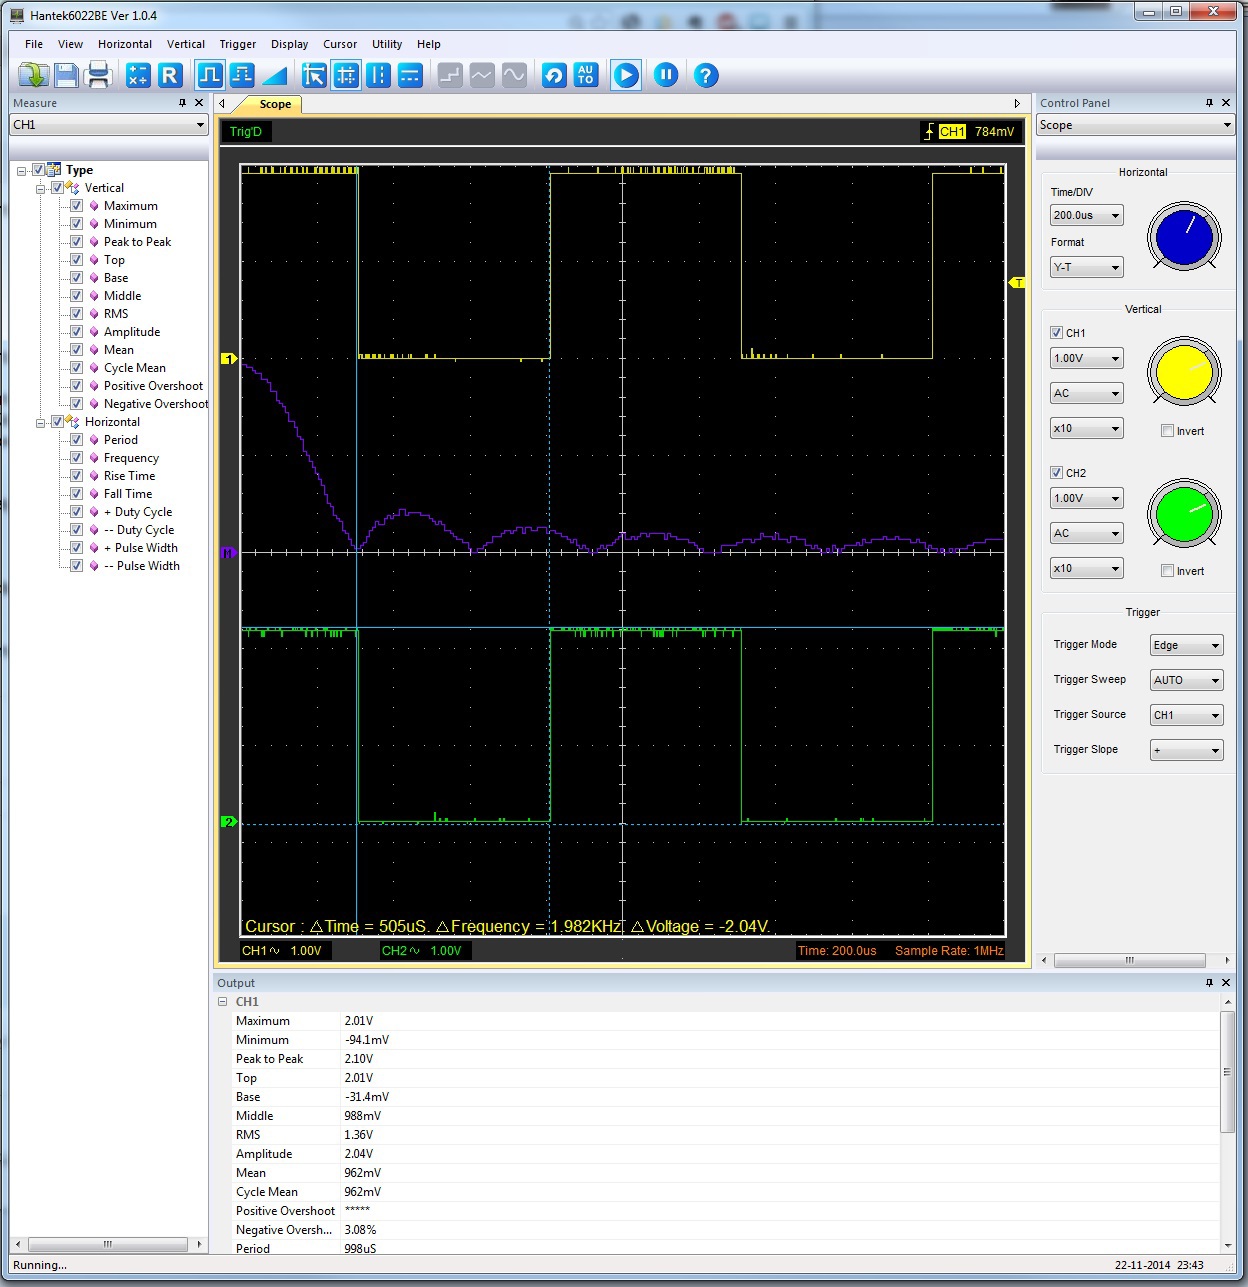The height and width of the screenshot is (1287, 1248).
Task: Click the R reference toolbar icon
Action: [169, 75]
